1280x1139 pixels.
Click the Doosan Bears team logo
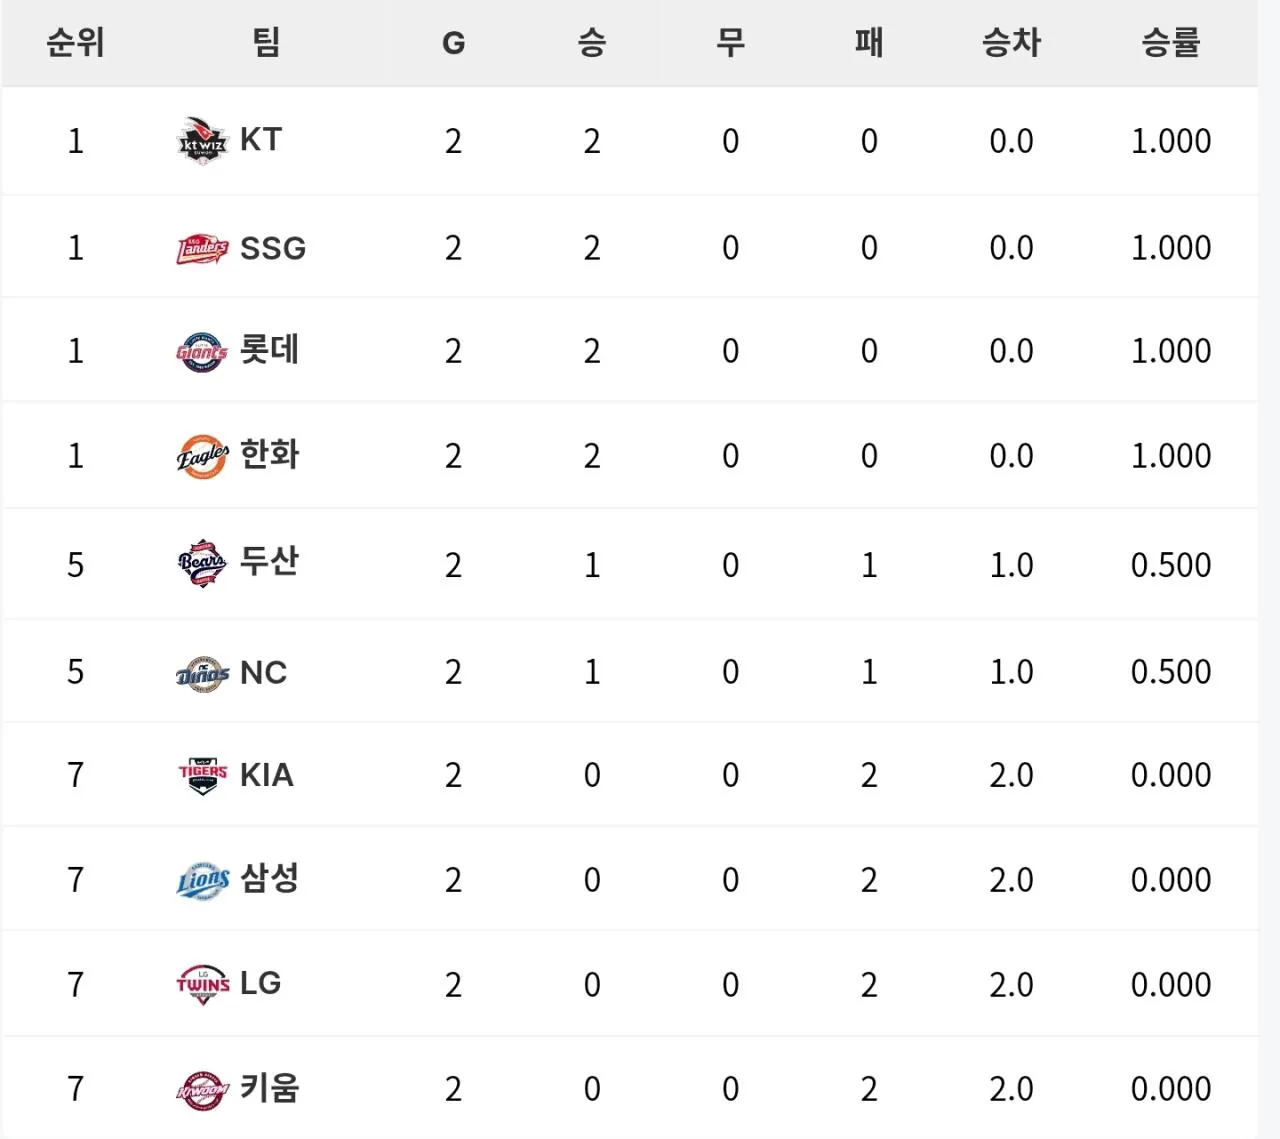click(x=202, y=564)
